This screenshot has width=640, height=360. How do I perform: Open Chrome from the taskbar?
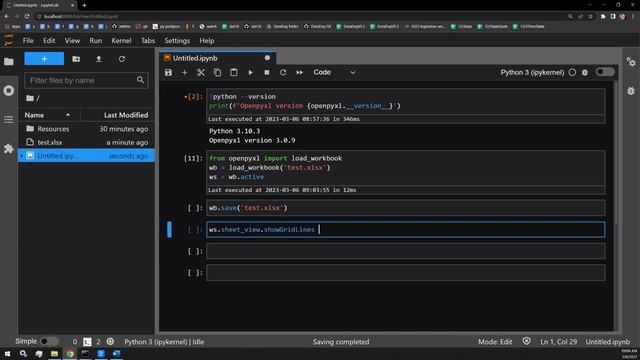click(x=70, y=353)
